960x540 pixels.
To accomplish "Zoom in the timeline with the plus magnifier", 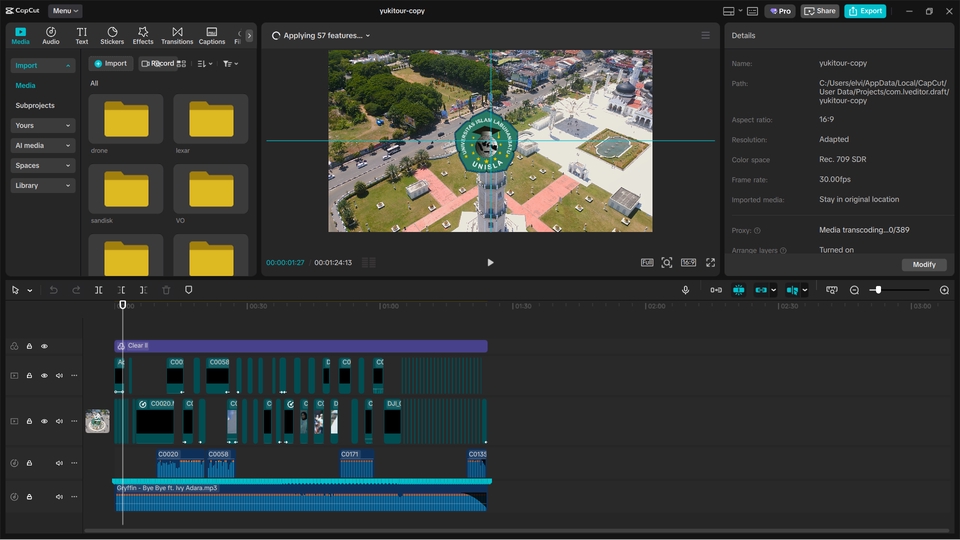I will click(x=944, y=290).
